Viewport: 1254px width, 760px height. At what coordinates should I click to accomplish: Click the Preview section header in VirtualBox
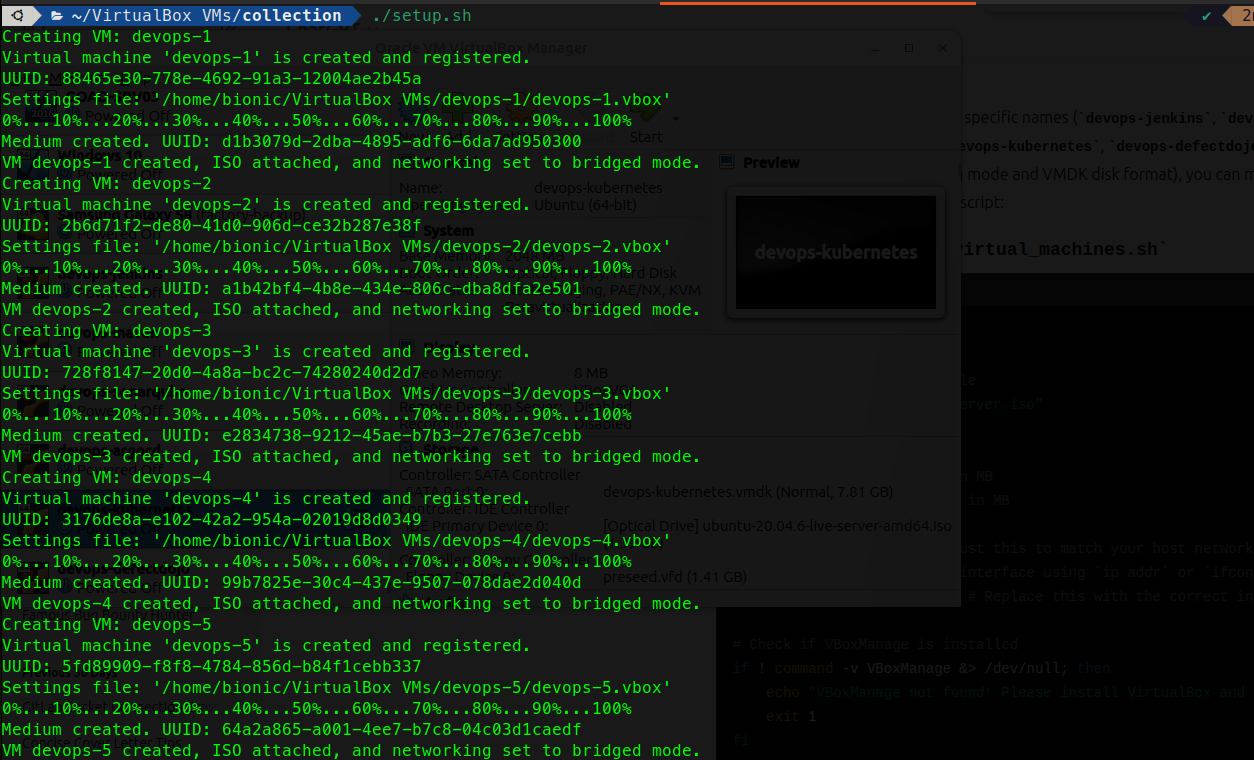771,162
